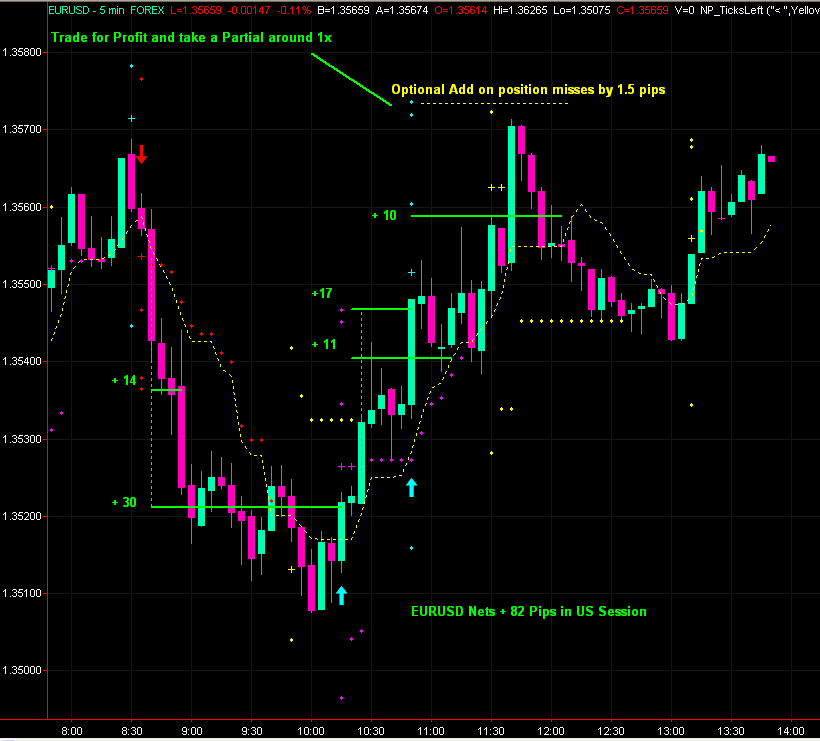The height and width of the screenshot is (741, 820).
Task: Select the 'Trade for Profit and take a Partial' note
Action: coord(191,38)
